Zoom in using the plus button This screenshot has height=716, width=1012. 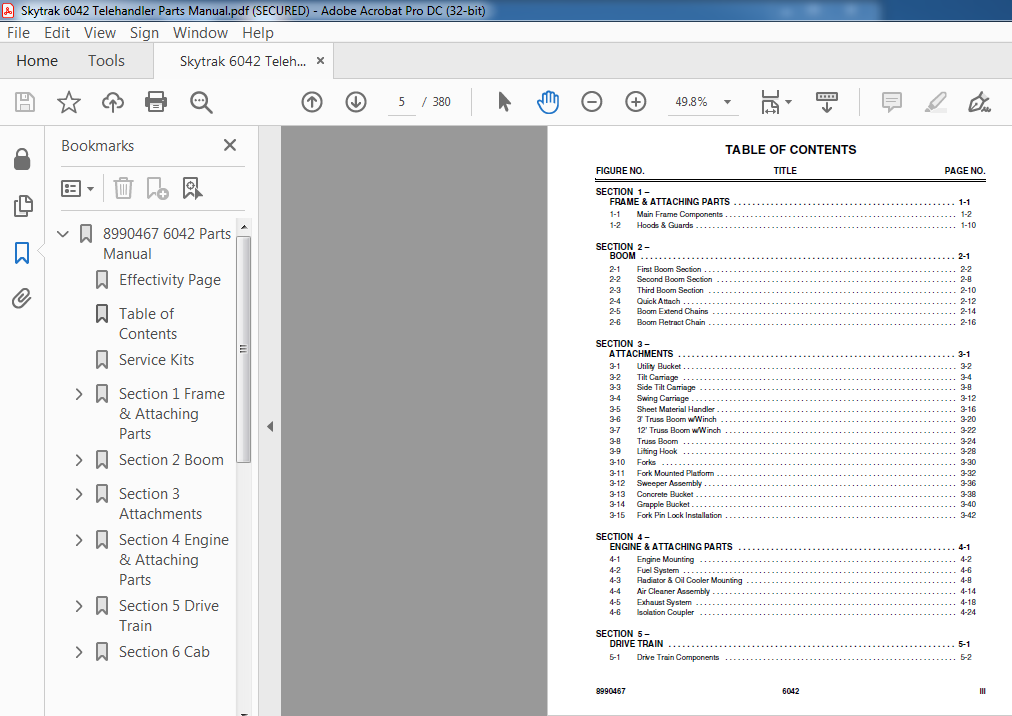click(x=636, y=102)
